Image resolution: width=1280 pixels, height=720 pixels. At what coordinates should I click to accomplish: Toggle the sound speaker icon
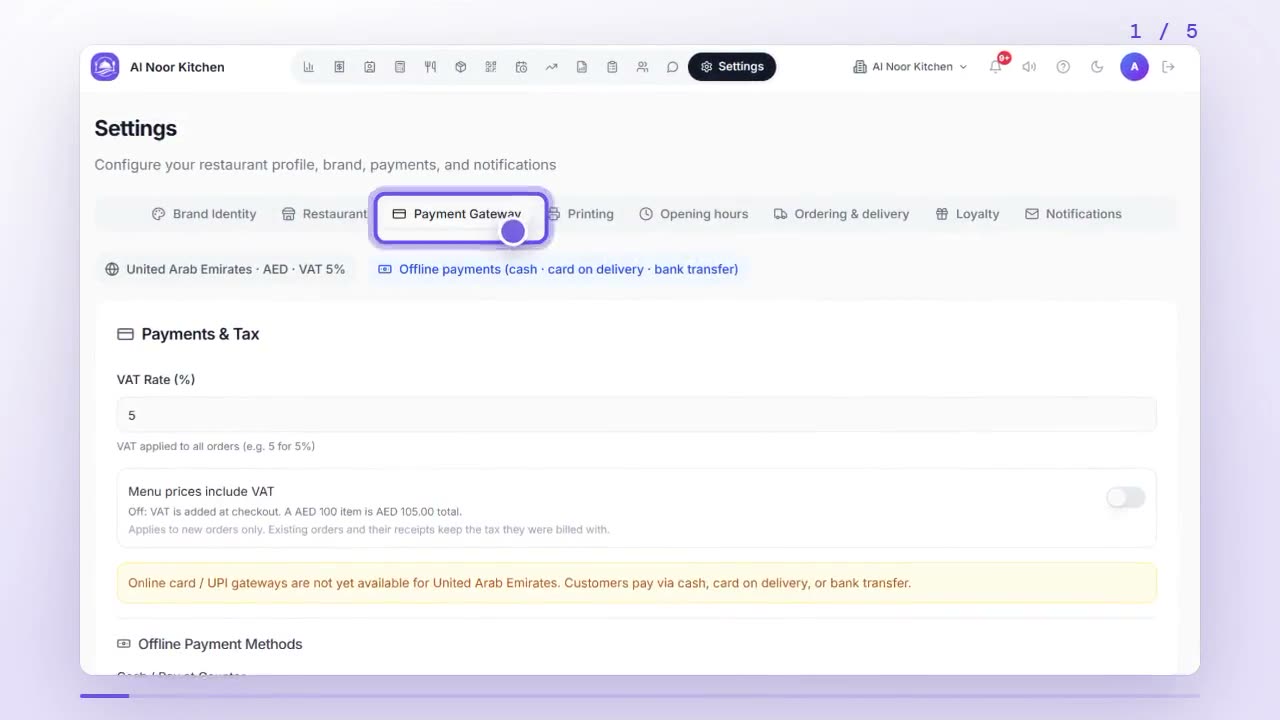tap(1029, 67)
